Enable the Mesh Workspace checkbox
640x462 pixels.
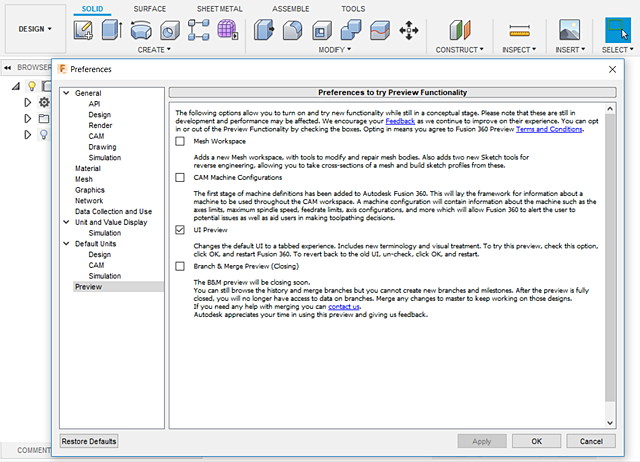click(x=179, y=142)
